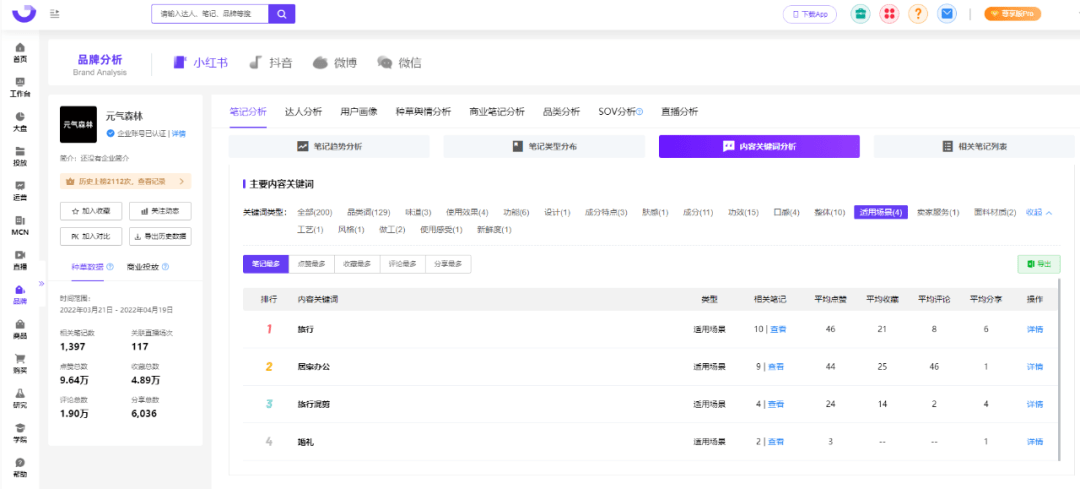Switch to the 达人分析 tab

[x=303, y=111]
